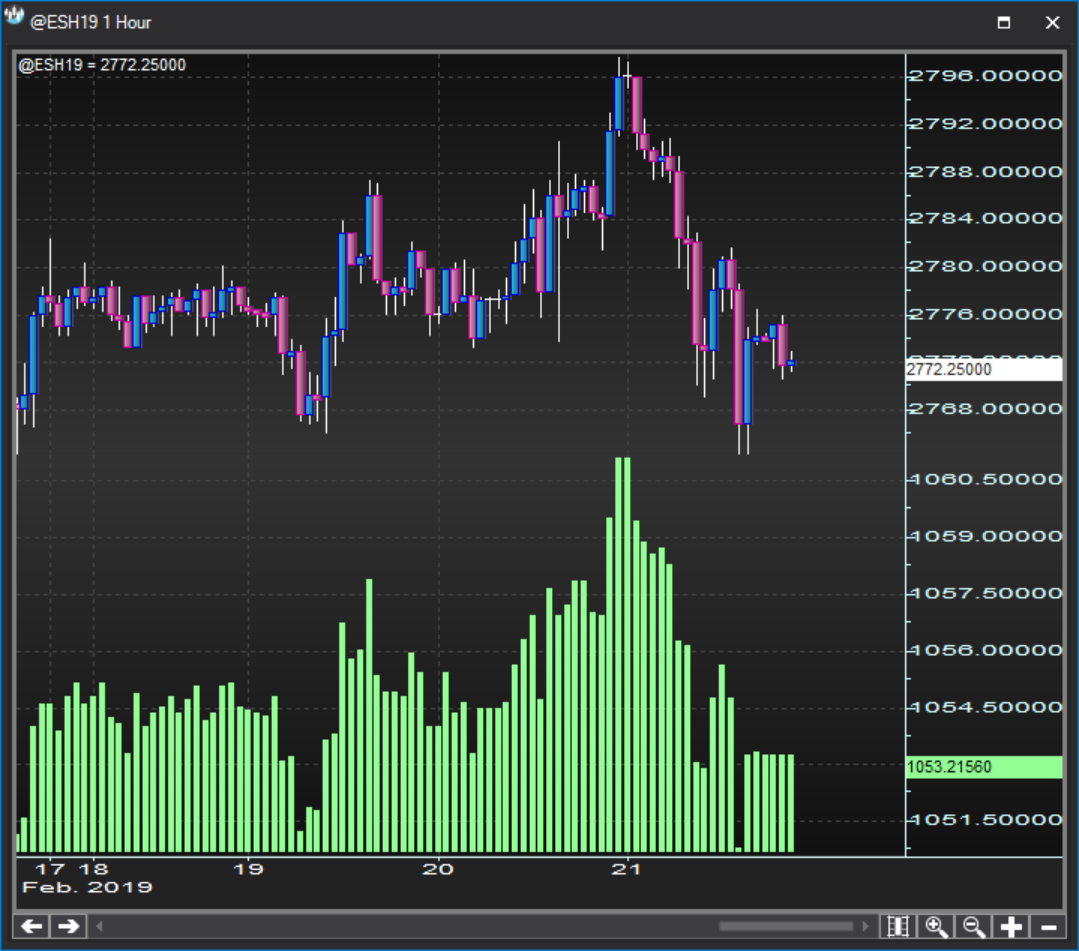
Task: Click the date label 17 on time axis
Action: [x=50, y=869]
